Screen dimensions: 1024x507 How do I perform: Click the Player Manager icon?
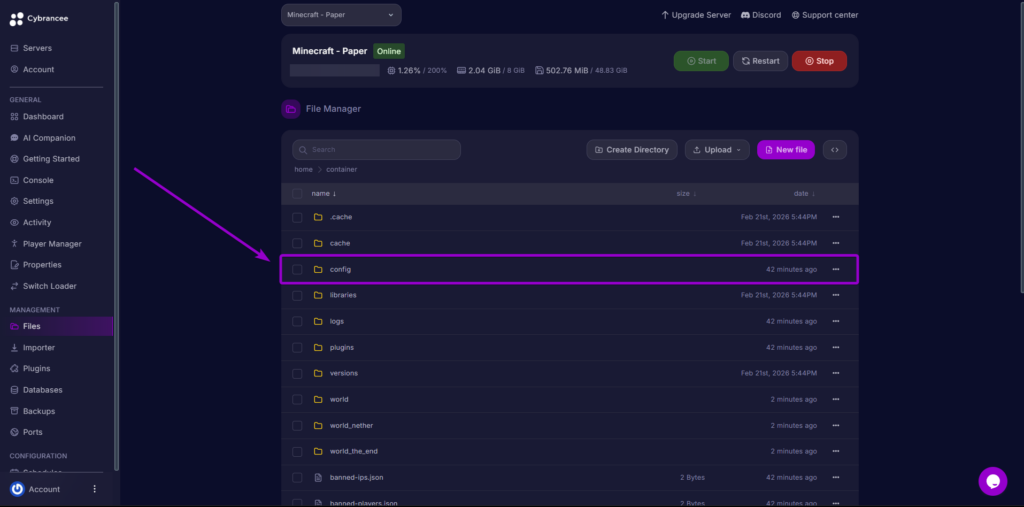tap(15, 244)
